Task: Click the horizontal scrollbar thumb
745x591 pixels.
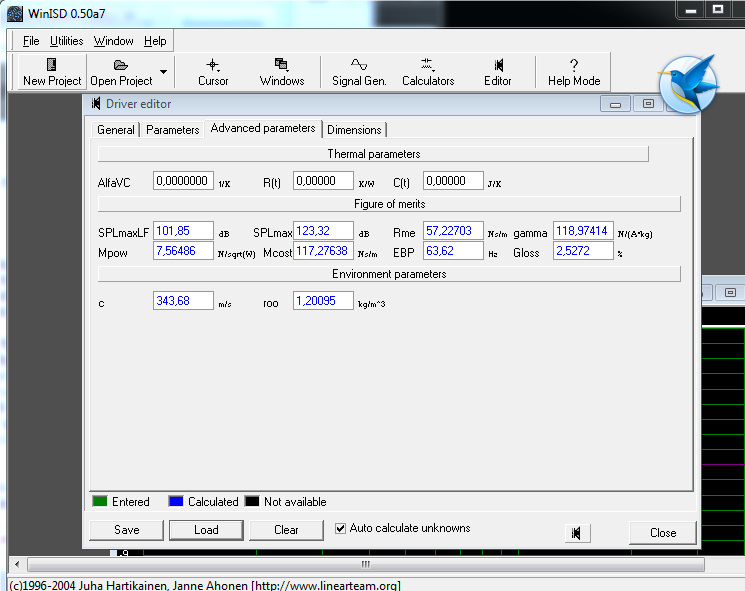Action: tap(366, 564)
